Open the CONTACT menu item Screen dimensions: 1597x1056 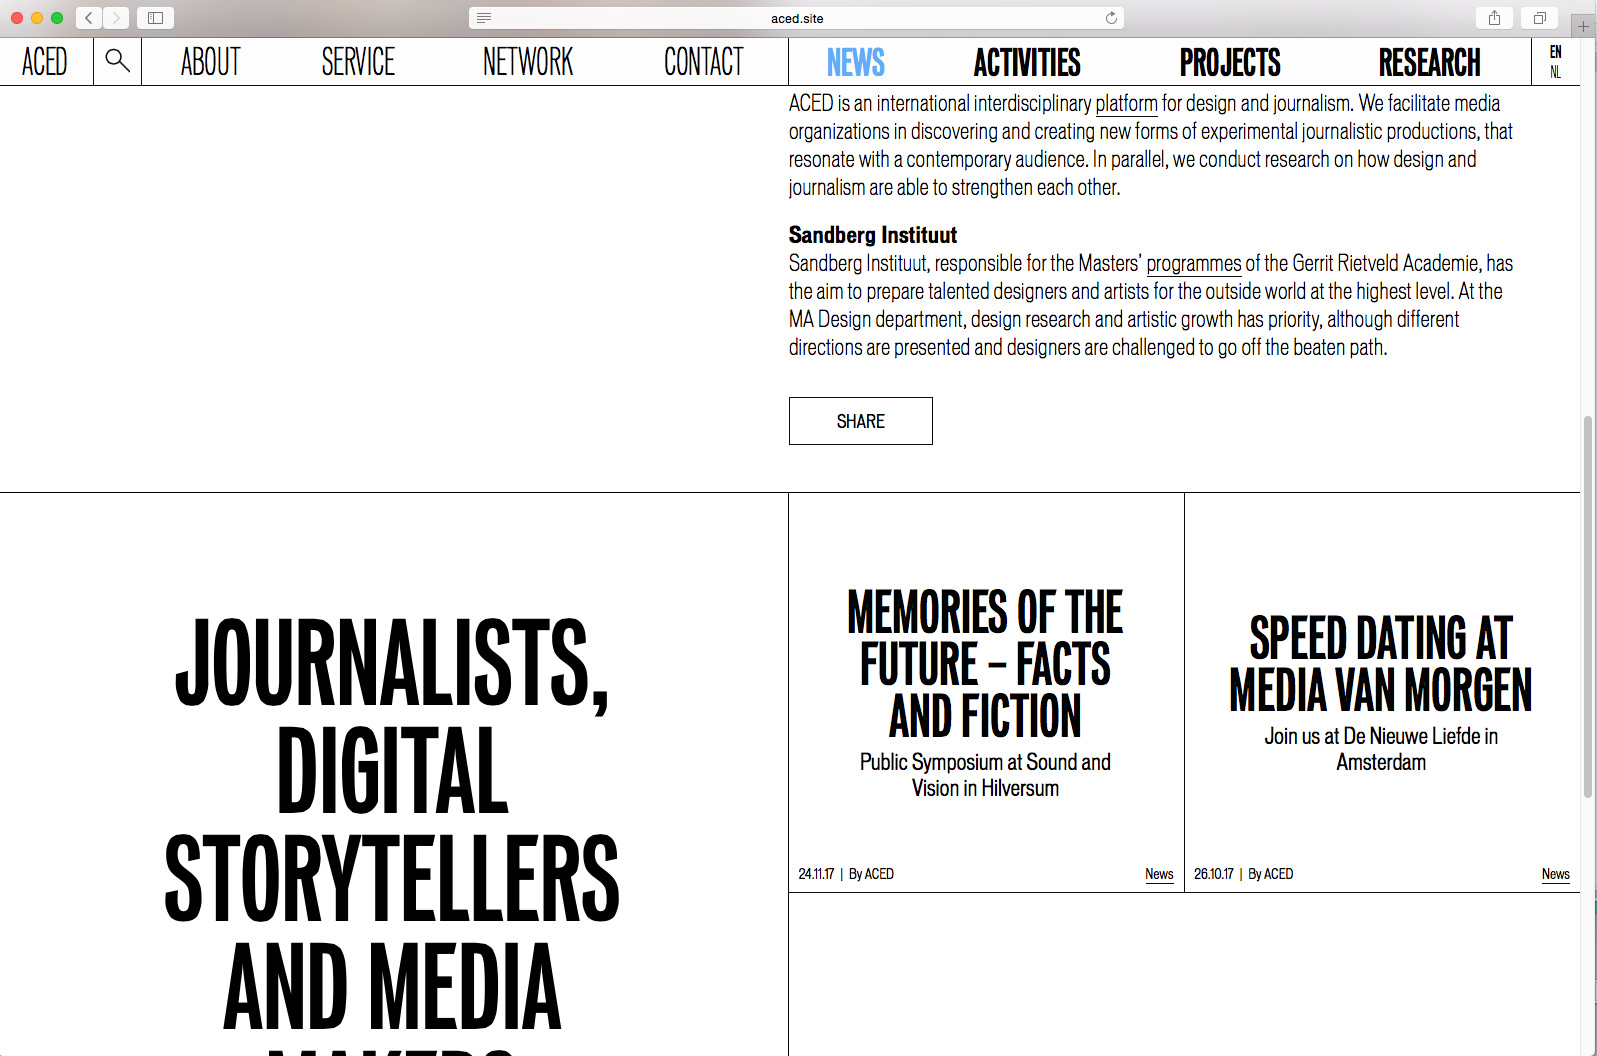pos(704,62)
